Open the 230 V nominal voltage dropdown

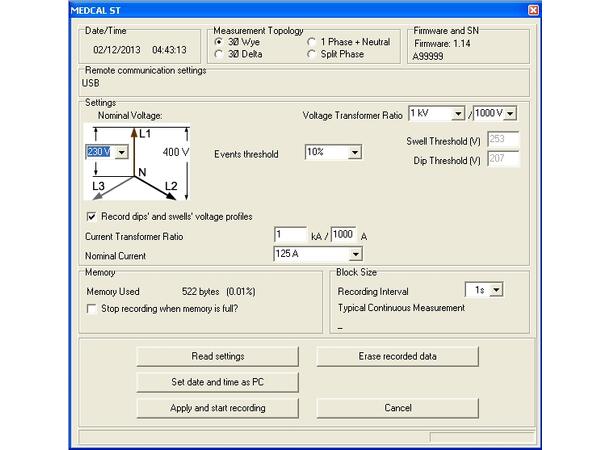click(122, 152)
